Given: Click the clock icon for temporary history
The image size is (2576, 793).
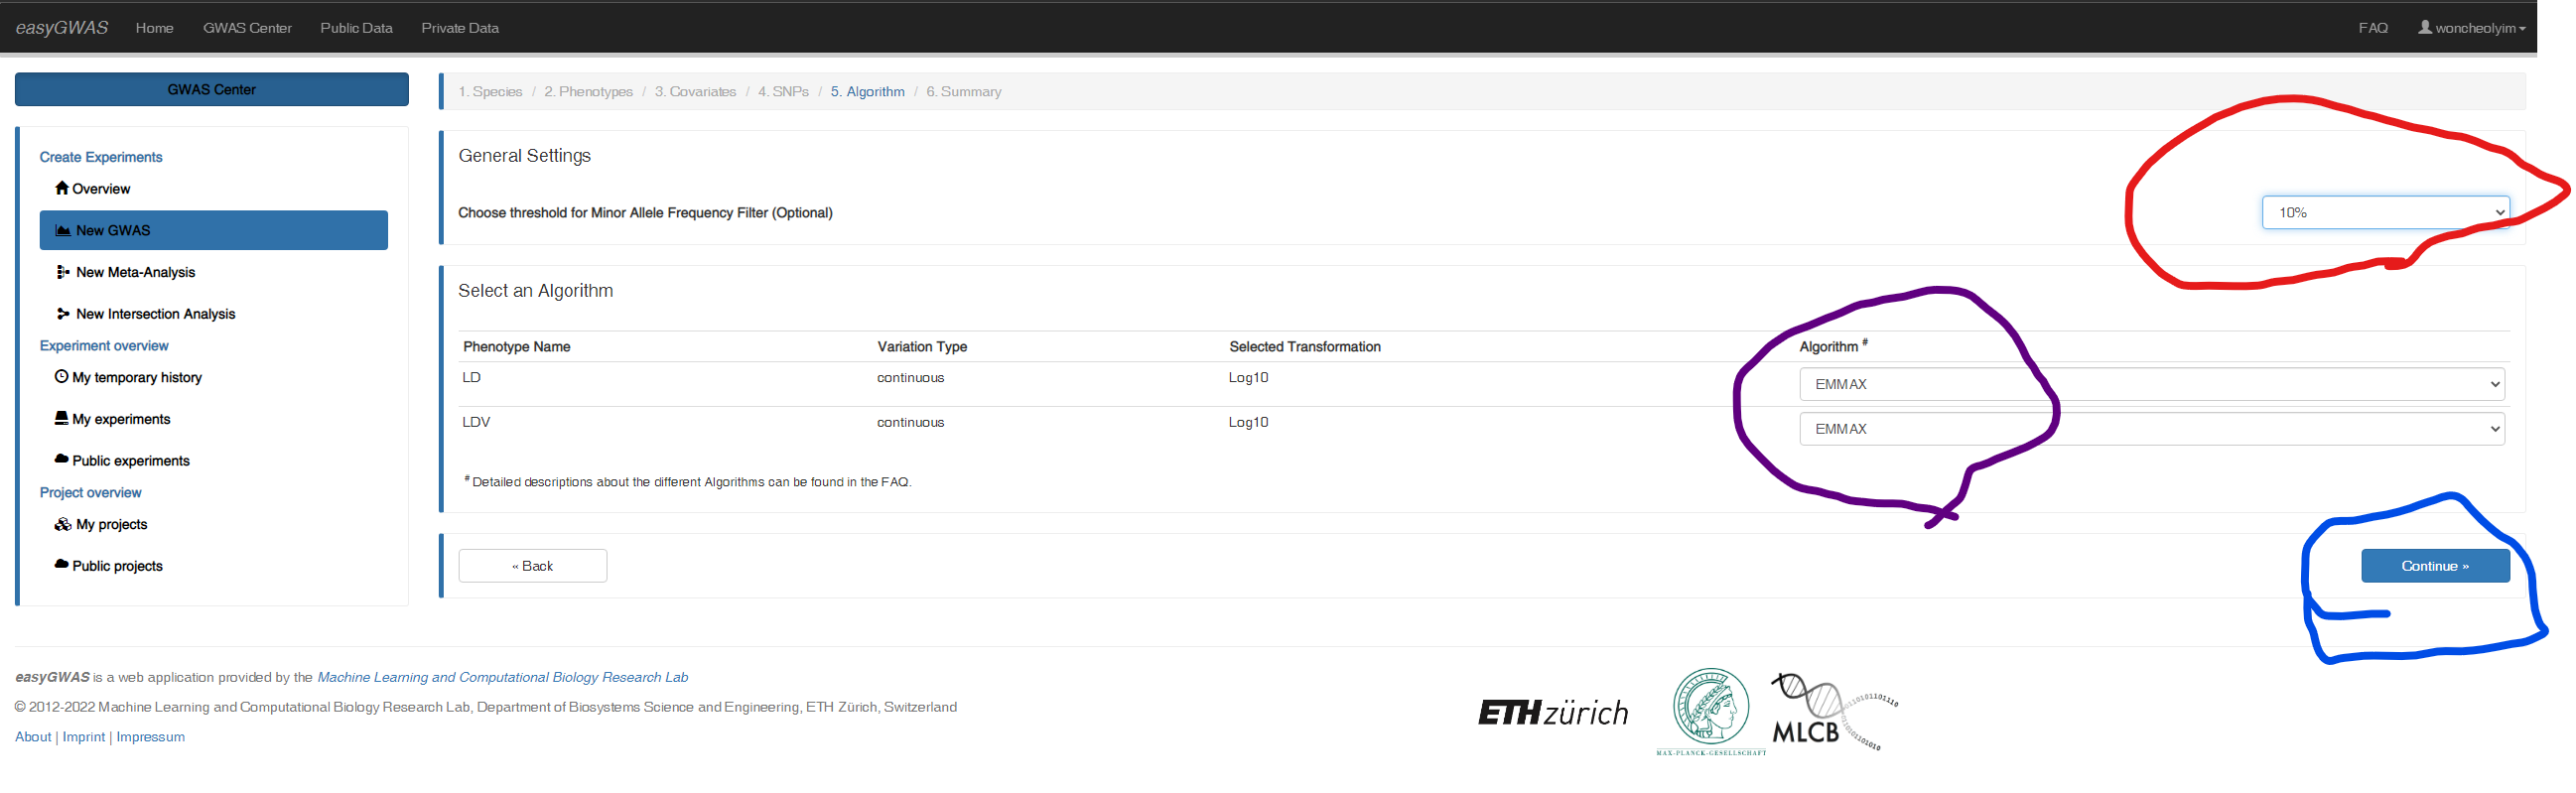Looking at the screenshot, I should click(x=62, y=377).
